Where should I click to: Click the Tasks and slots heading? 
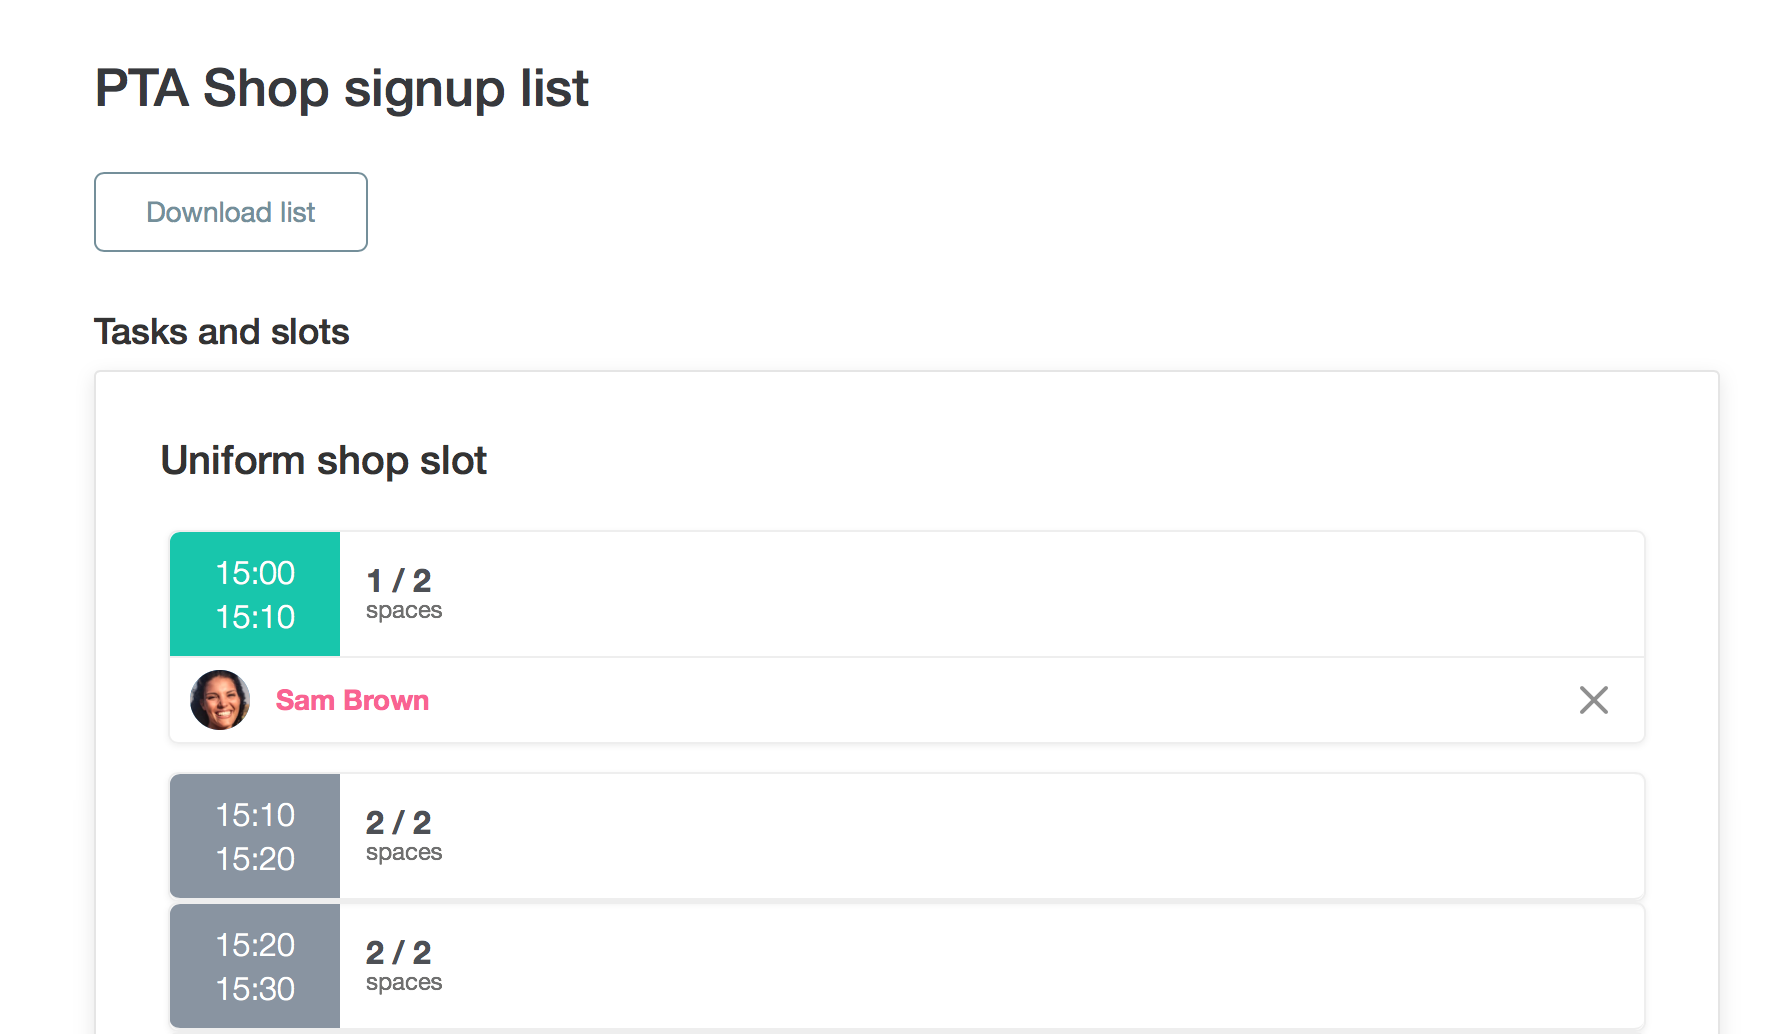pyautogui.click(x=221, y=332)
